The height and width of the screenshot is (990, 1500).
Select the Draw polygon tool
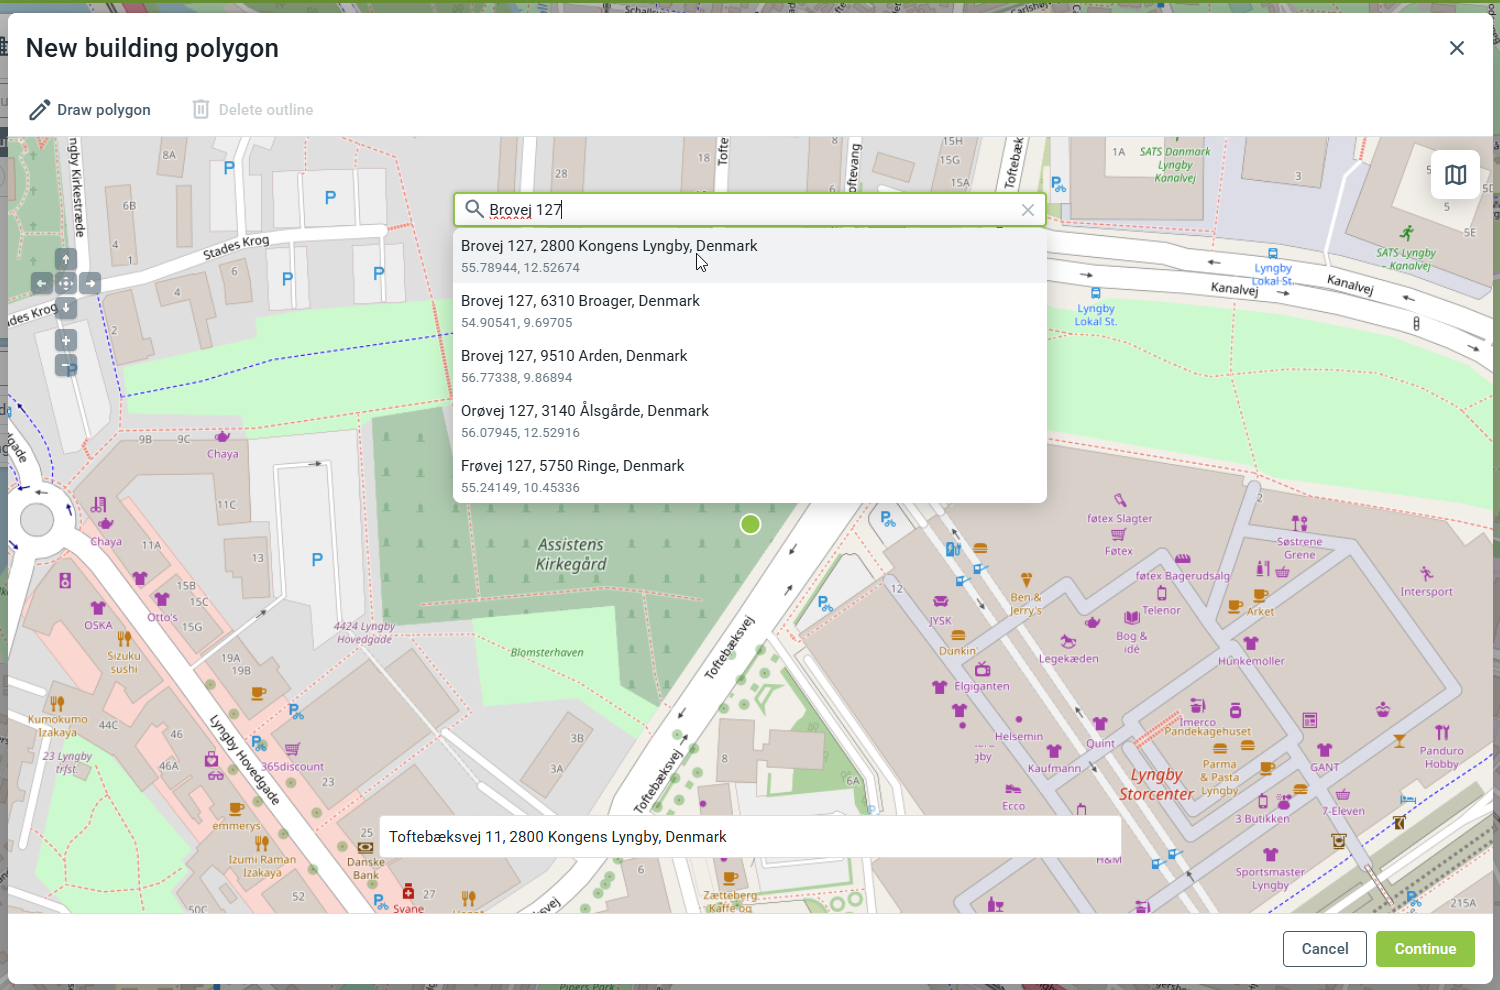90,110
